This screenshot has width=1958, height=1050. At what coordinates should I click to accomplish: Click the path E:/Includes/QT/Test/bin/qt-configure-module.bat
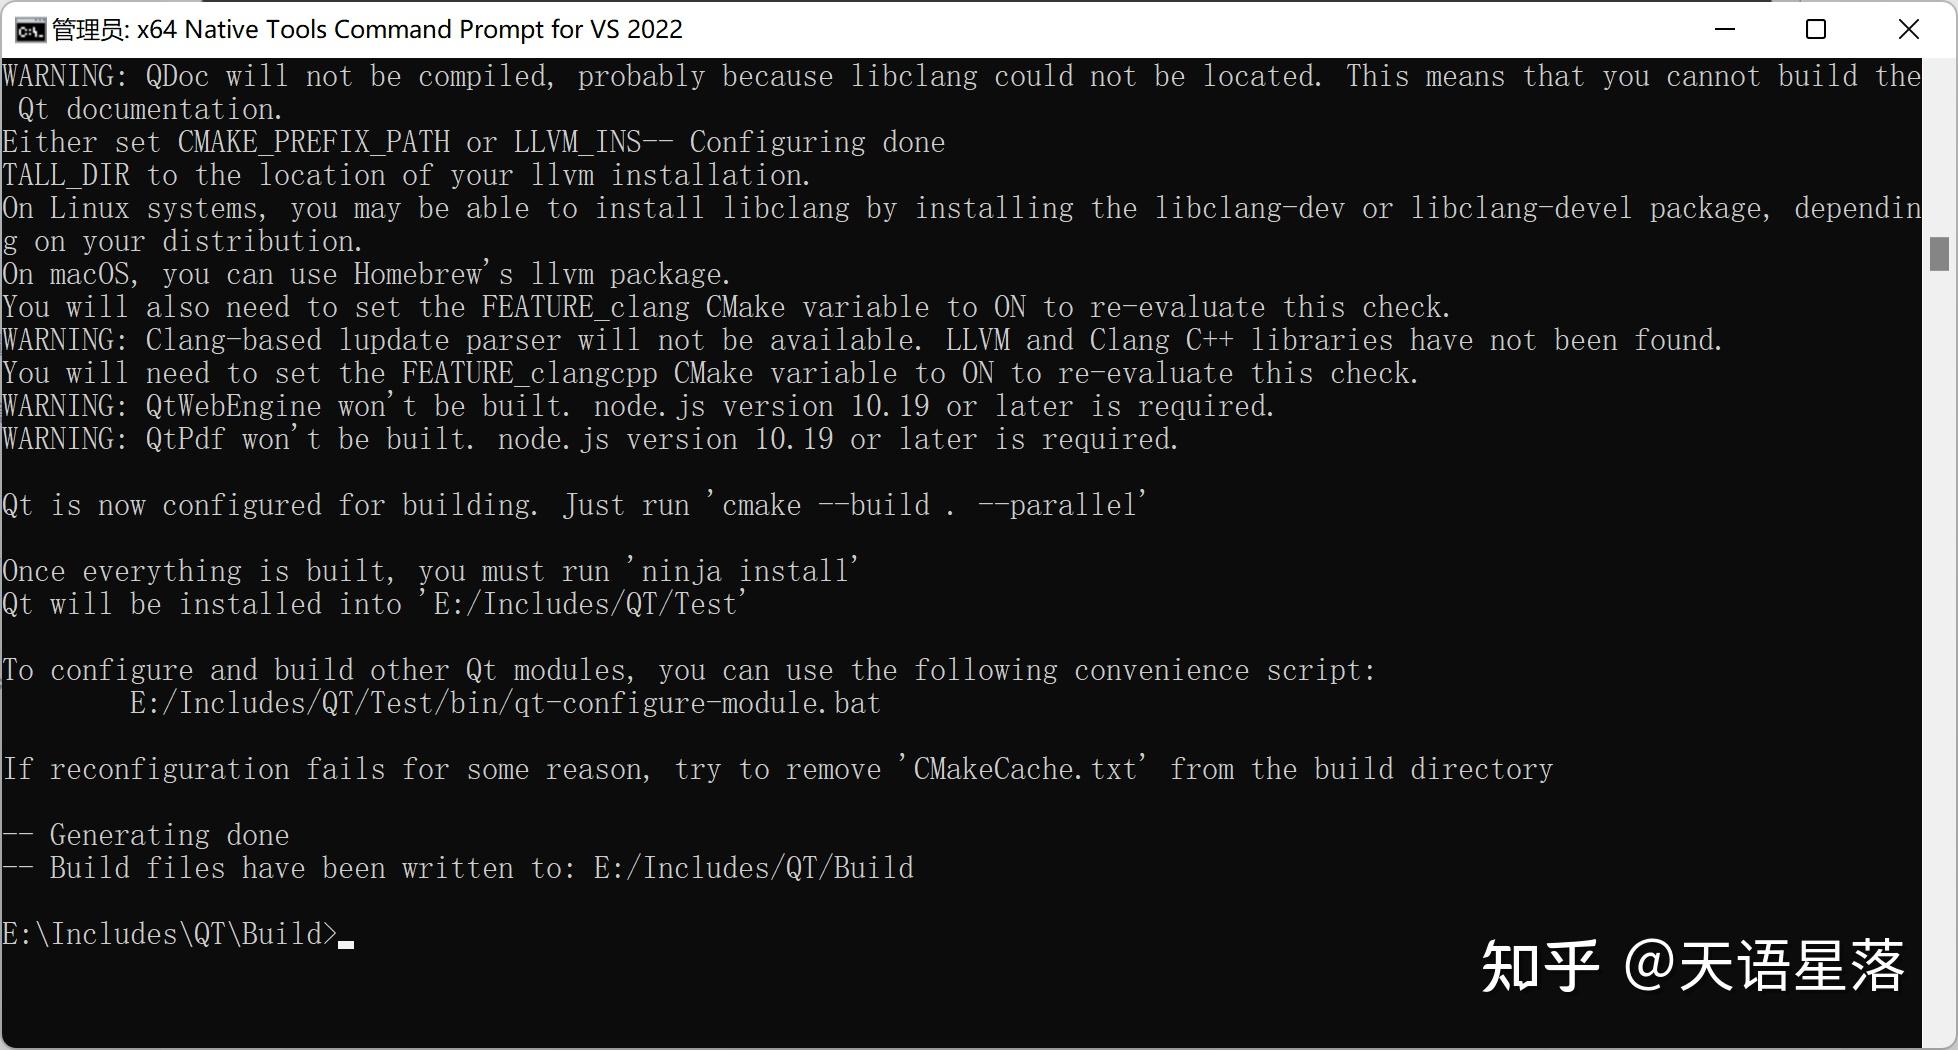click(503, 703)
